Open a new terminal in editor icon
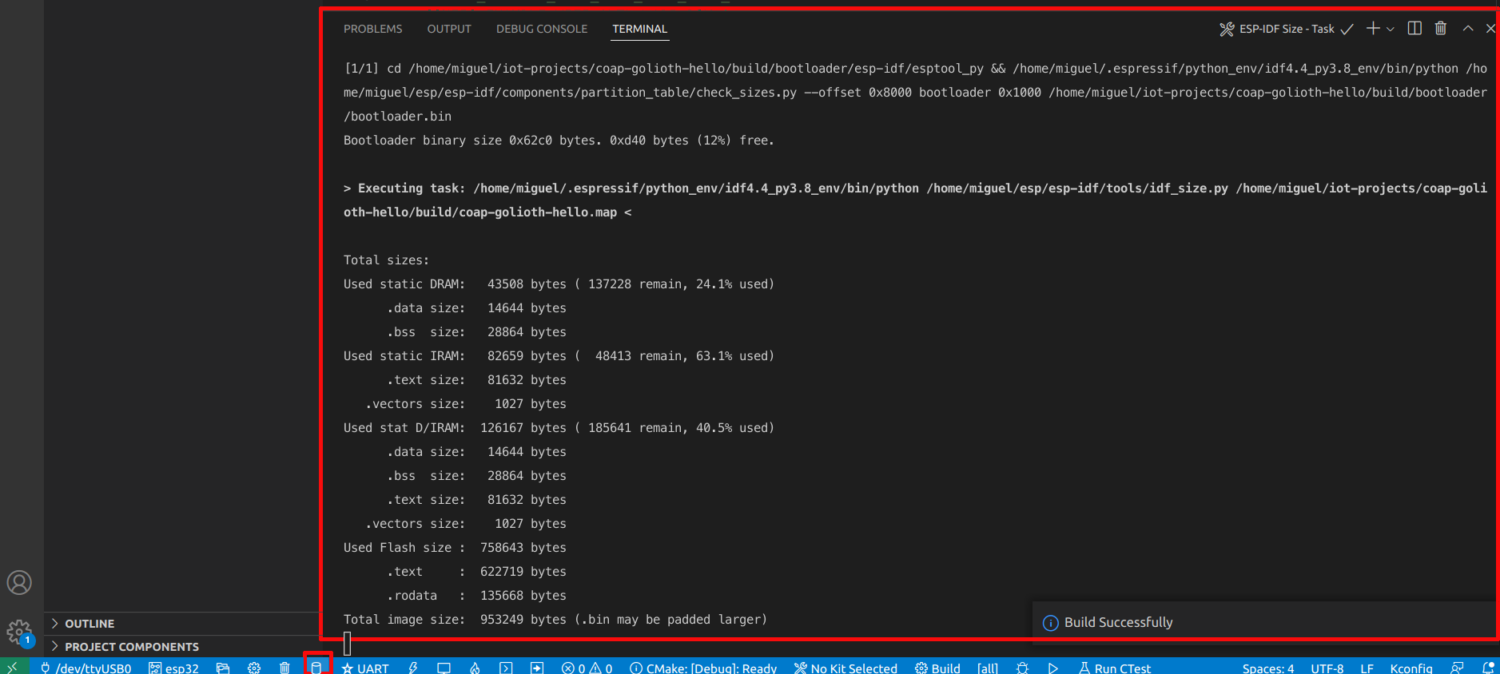This screenshot has height=674, width=1500. point(1372,28)
